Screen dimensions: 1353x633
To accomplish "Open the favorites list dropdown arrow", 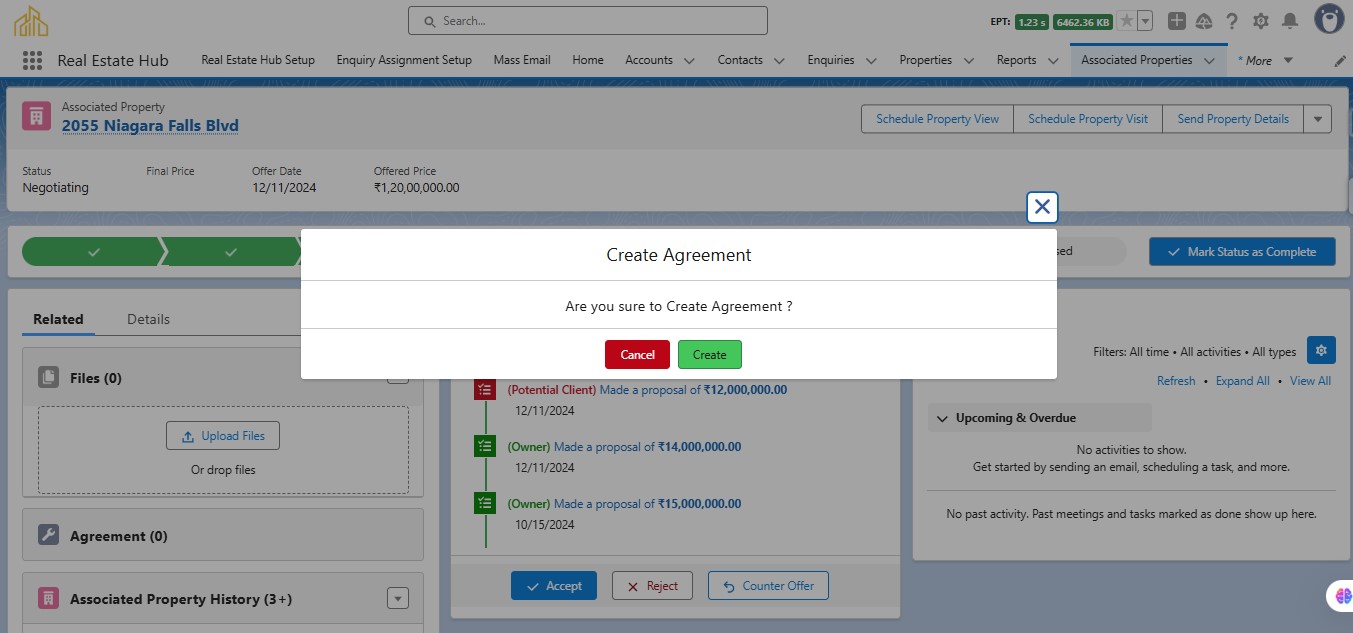I will click(x=1145, y=21).
